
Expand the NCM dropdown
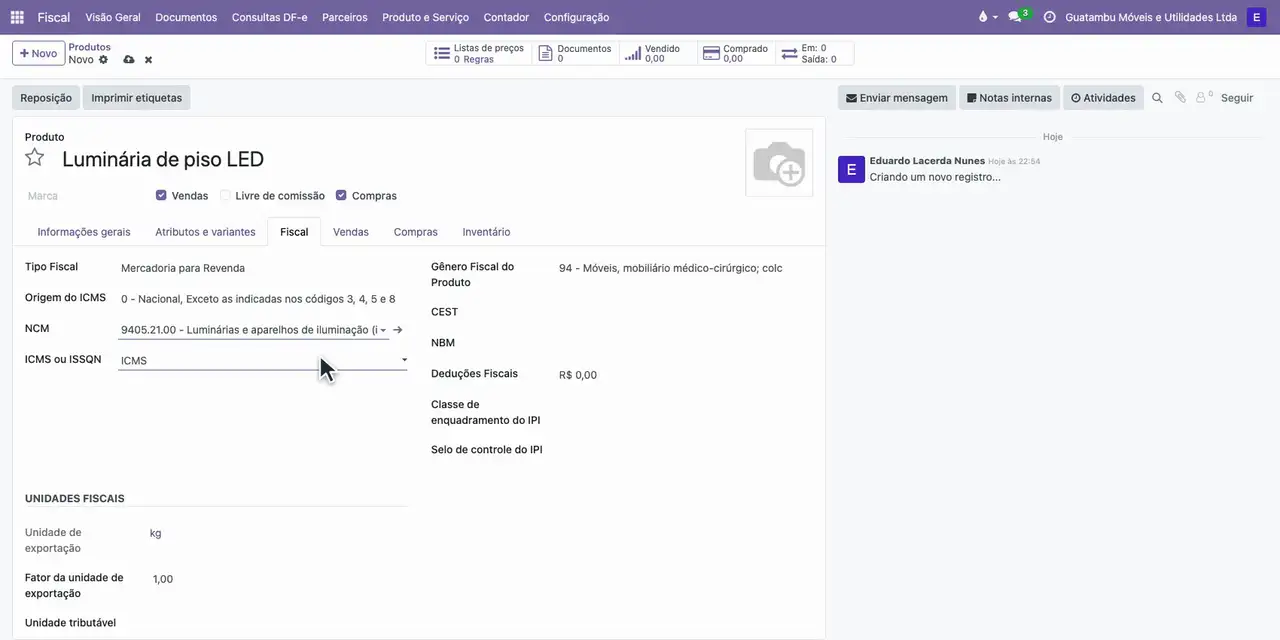pos(383,330)
